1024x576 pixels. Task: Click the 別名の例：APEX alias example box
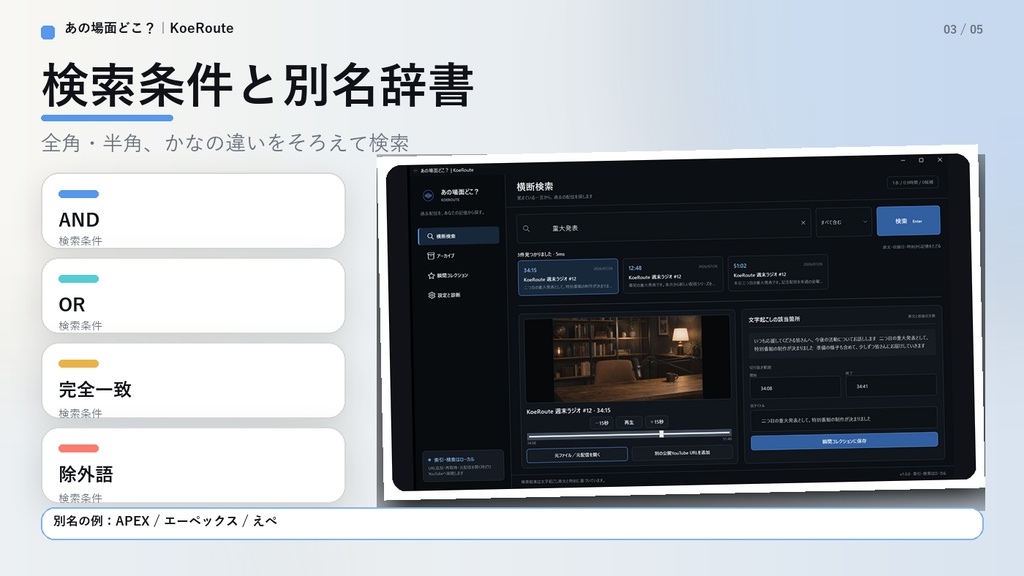[x=512, y=524]
